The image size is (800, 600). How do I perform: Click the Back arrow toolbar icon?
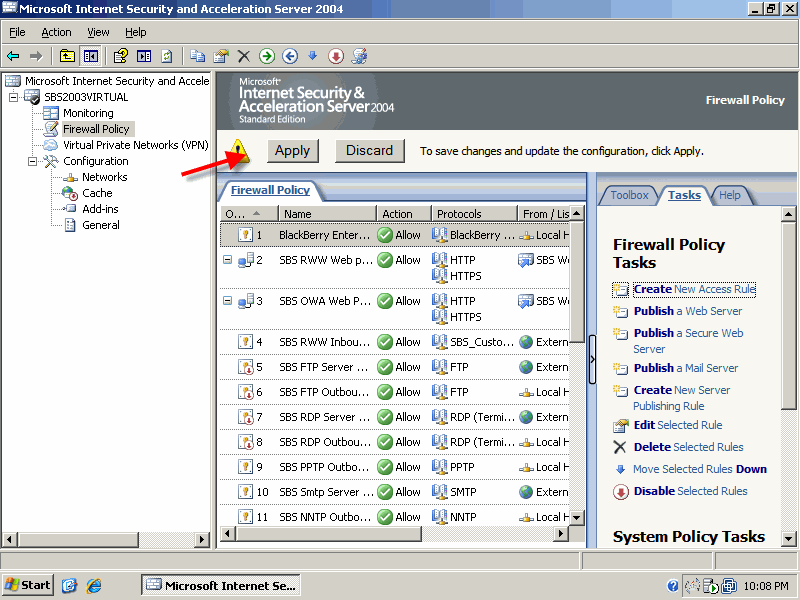tap(13, 56)
